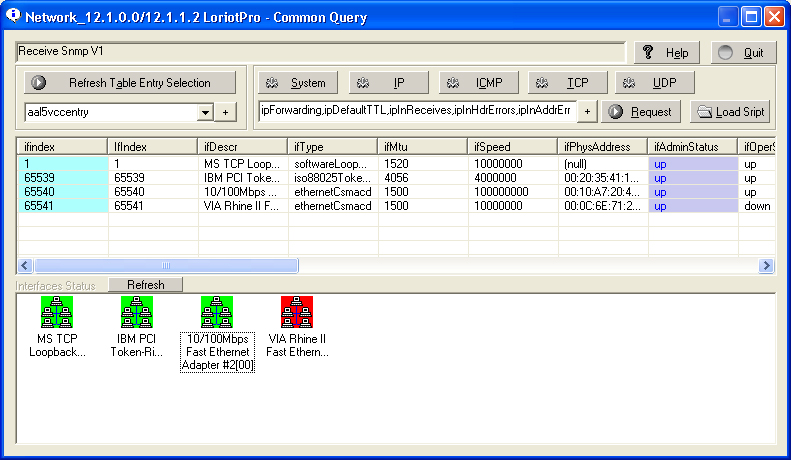Screen dimensions: 791x460
Task: Click the TCP query button
Action: 566,83
